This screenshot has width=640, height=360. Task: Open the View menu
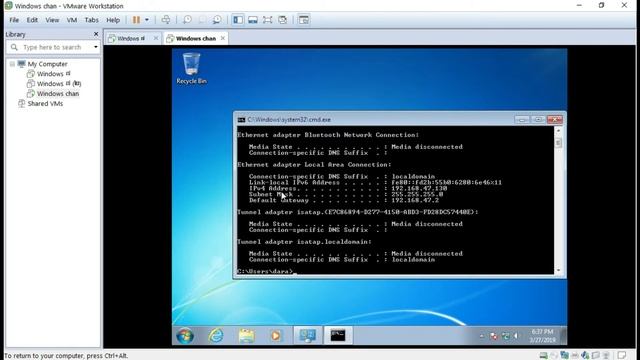52,20
